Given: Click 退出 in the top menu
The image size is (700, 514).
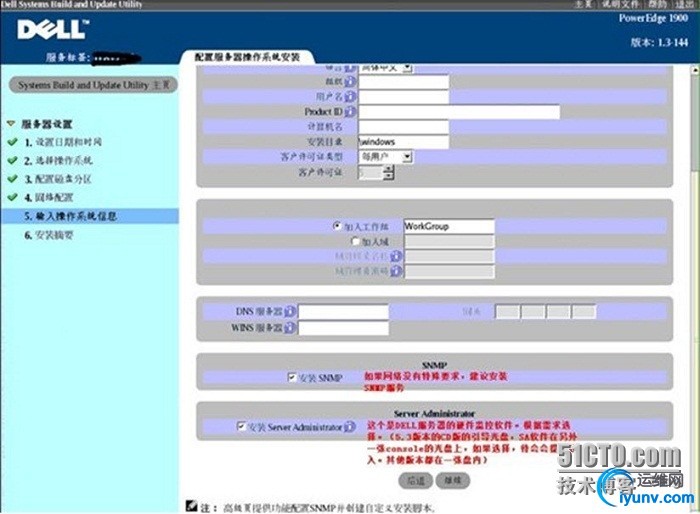Looking at the screenshot, I should pos(685,4).
